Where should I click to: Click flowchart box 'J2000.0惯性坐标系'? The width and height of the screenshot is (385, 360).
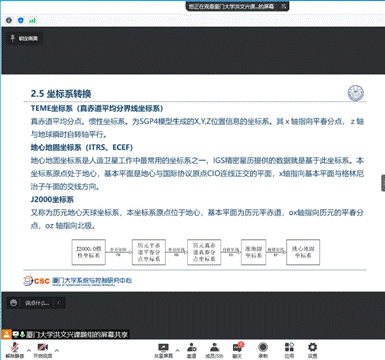point(89,252)
